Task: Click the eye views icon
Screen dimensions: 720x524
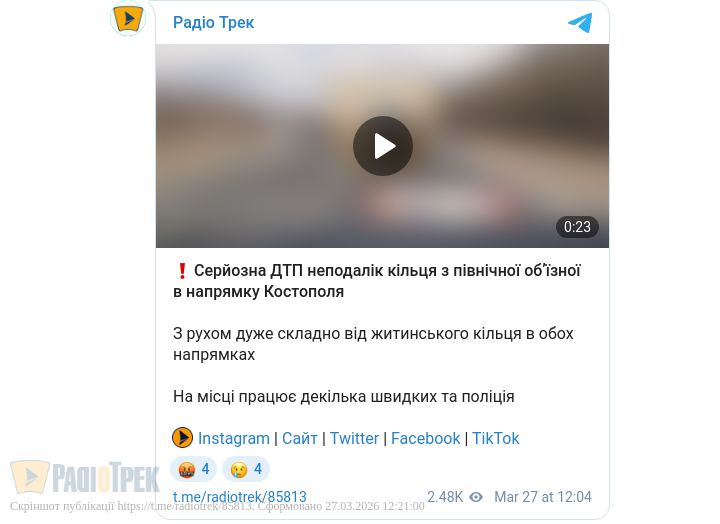Action: [x=476, y=497]
